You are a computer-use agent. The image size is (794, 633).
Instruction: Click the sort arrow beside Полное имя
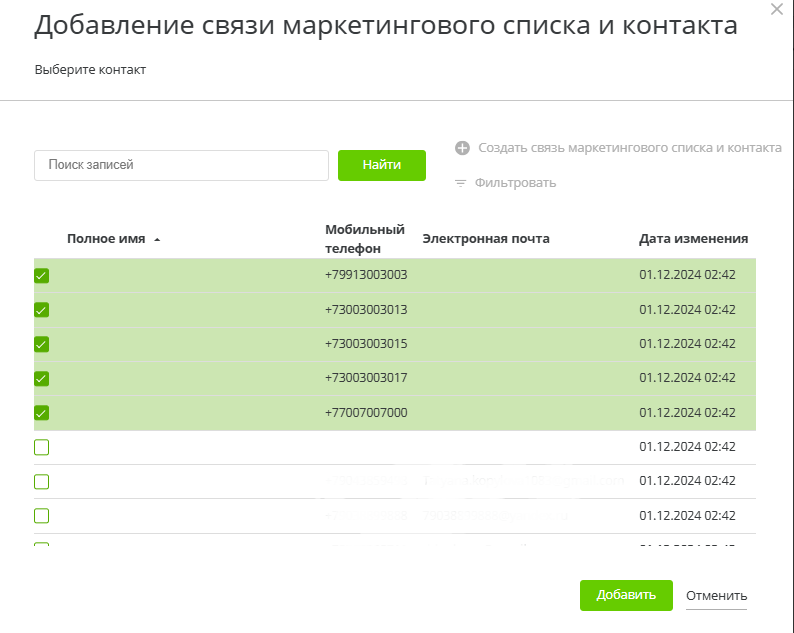click(x=157, y=240)
